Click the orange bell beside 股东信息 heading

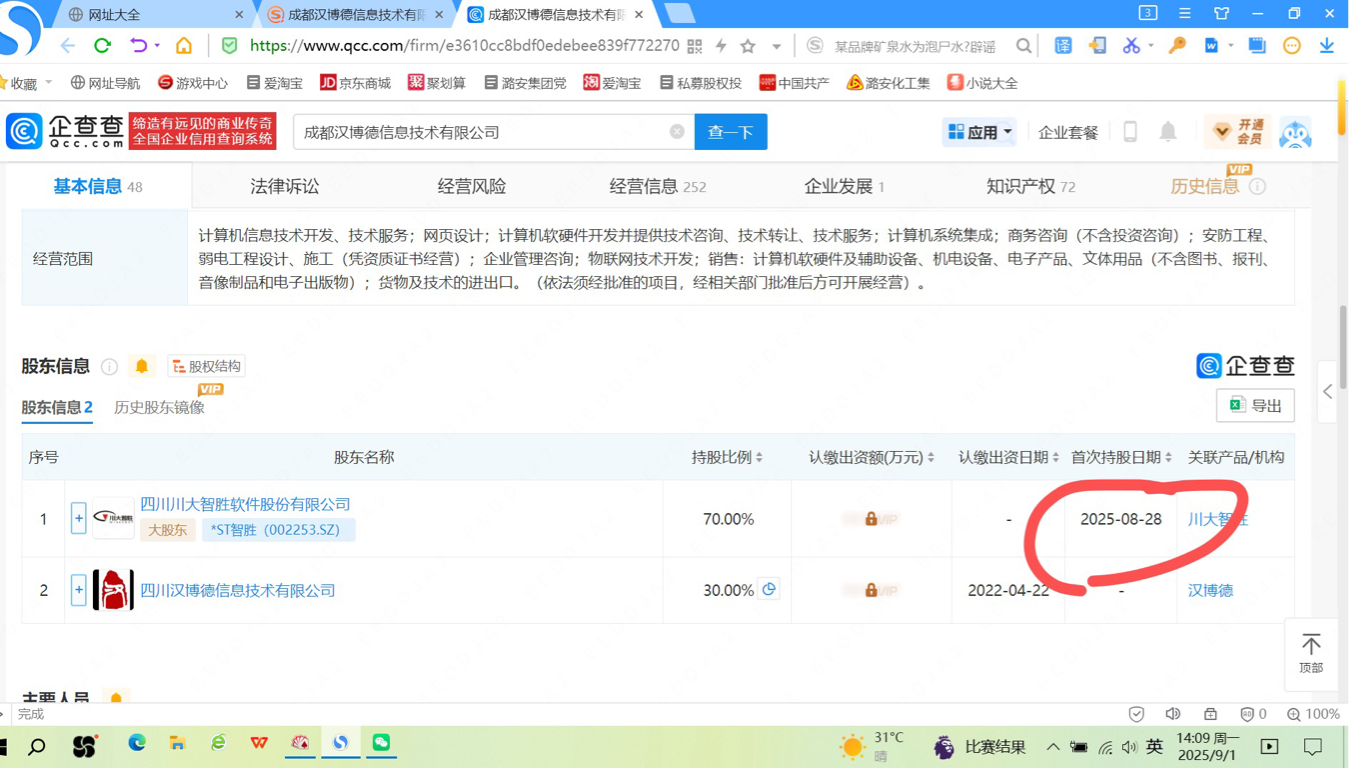click(x=142, y=366)
